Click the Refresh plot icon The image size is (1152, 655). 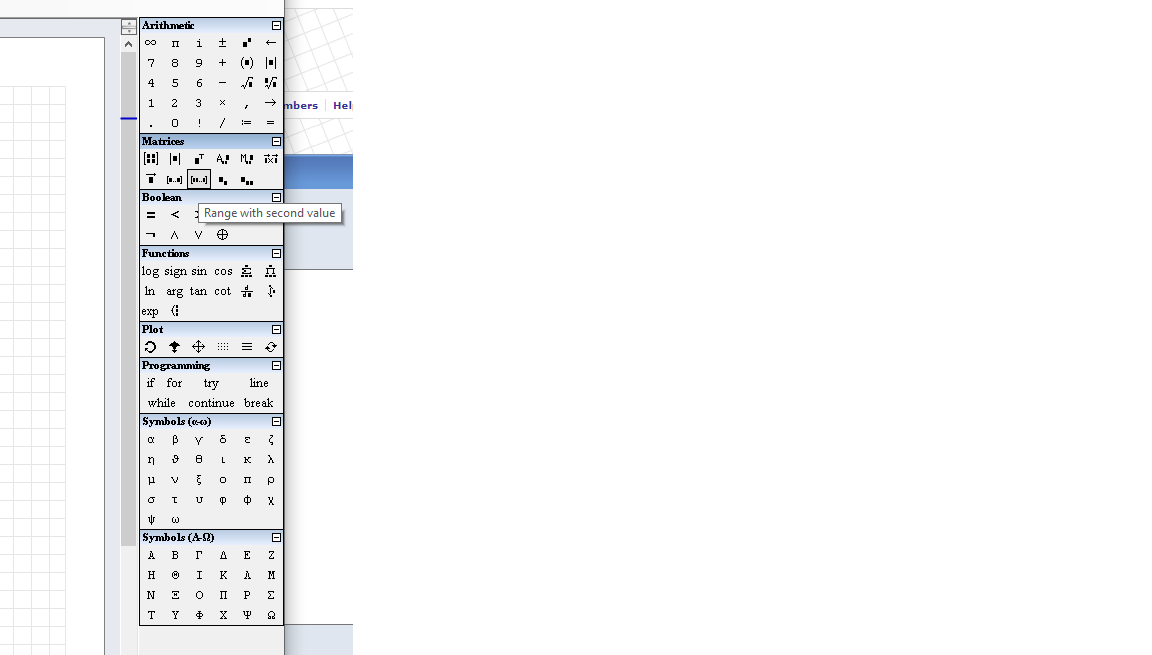click(x=271, y=347)
